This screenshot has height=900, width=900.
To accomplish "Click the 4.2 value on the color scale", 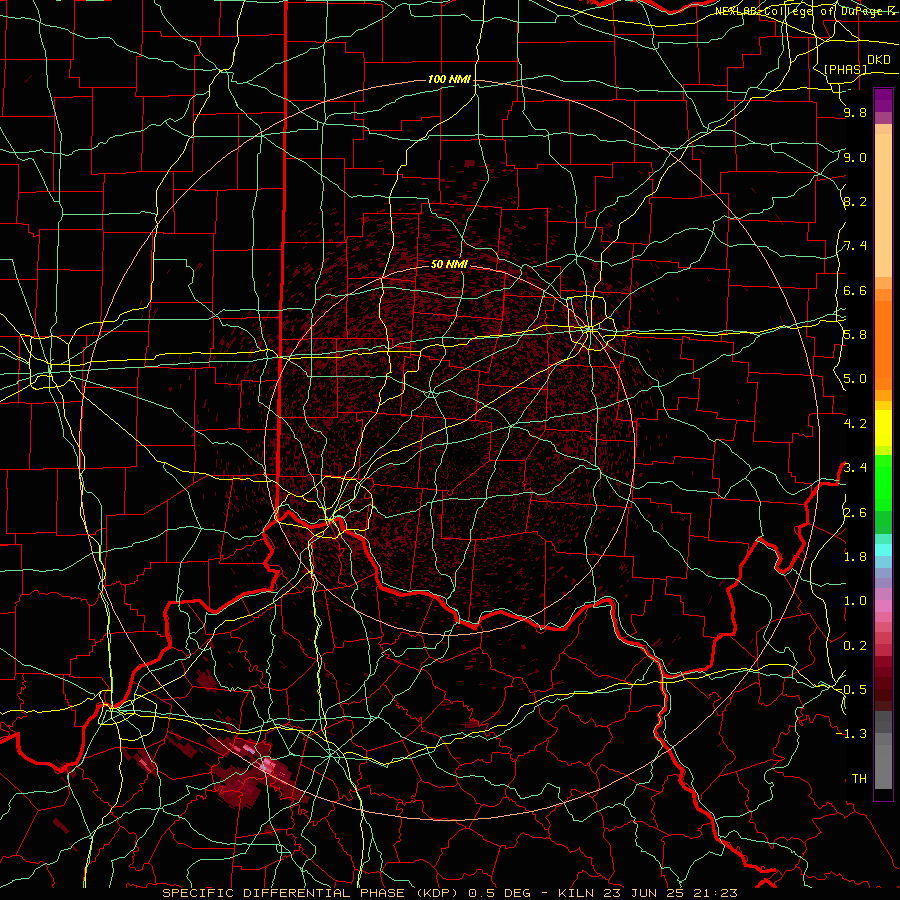I will tap(855, 424).
